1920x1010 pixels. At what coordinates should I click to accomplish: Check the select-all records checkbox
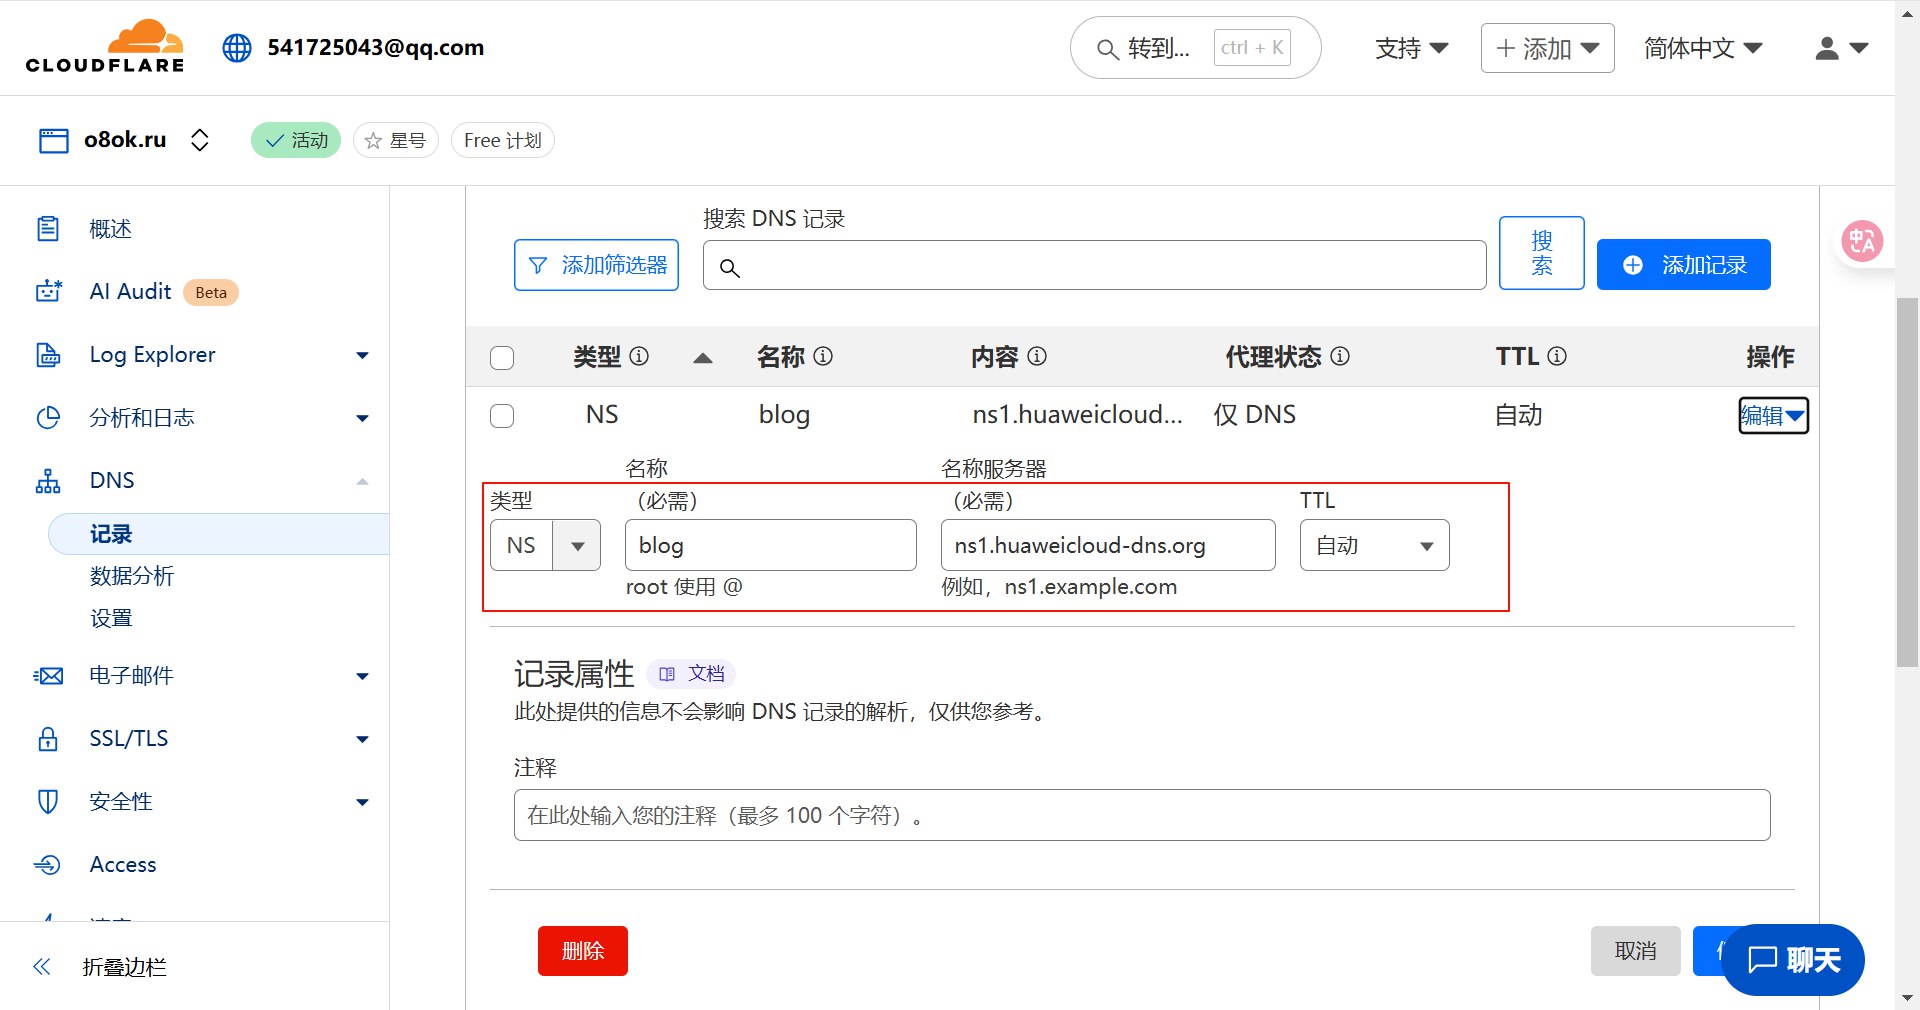[502, 358]
